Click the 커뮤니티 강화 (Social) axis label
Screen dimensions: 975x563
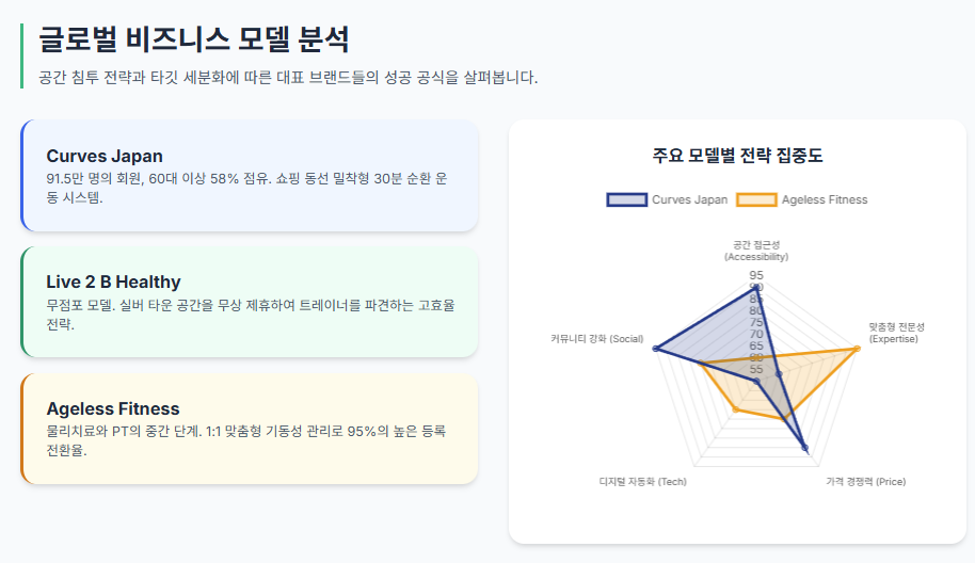tap(597, 338)
